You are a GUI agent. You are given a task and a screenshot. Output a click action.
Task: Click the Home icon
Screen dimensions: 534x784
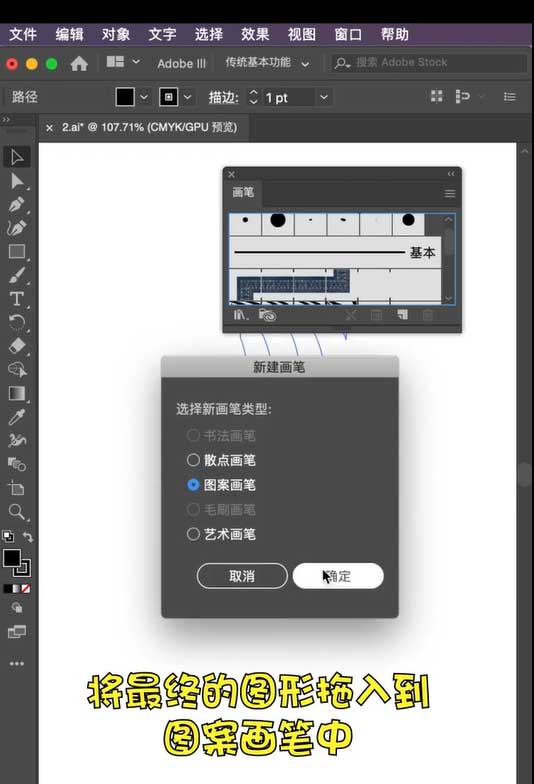79,64
